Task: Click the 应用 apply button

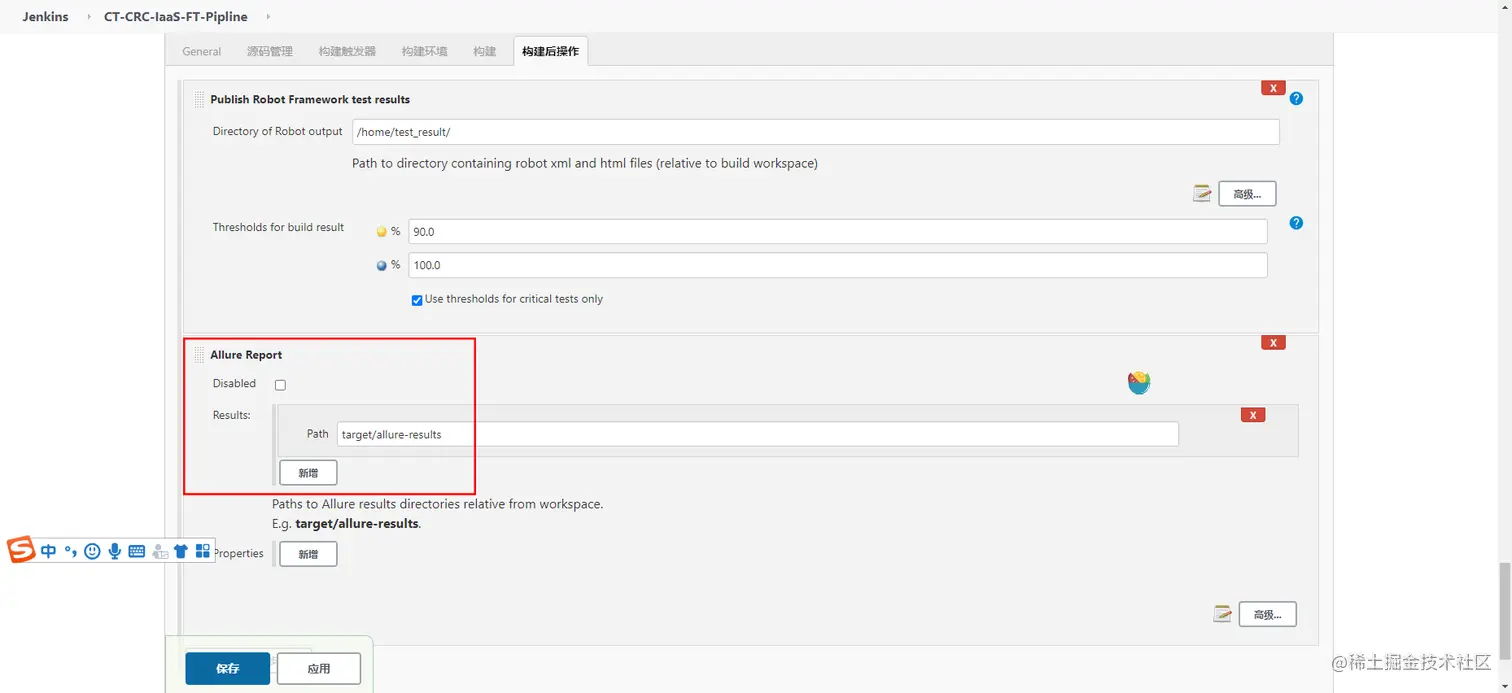Action: [x=319, y=668]
